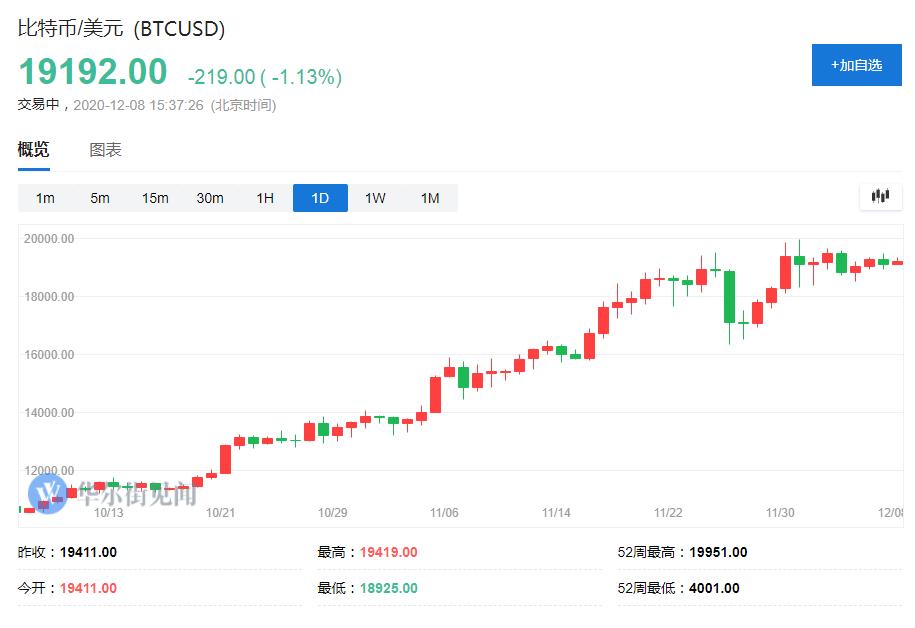This screenshot has width=915, height=628.
Task: Select the 15m timeframe
Action: click(155, 198)
